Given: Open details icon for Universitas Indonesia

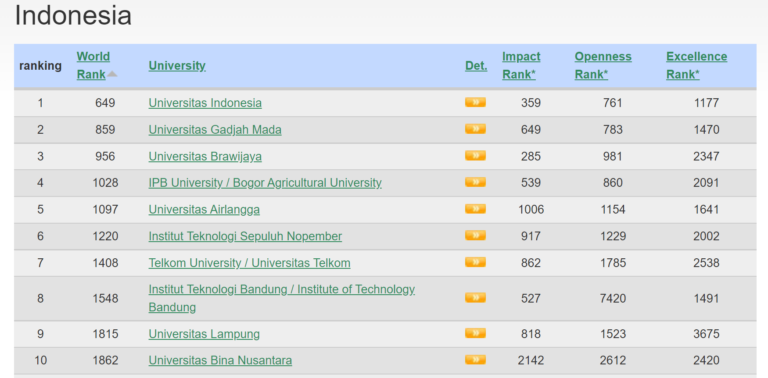Looking at the screenshot, I should (475, 102).
